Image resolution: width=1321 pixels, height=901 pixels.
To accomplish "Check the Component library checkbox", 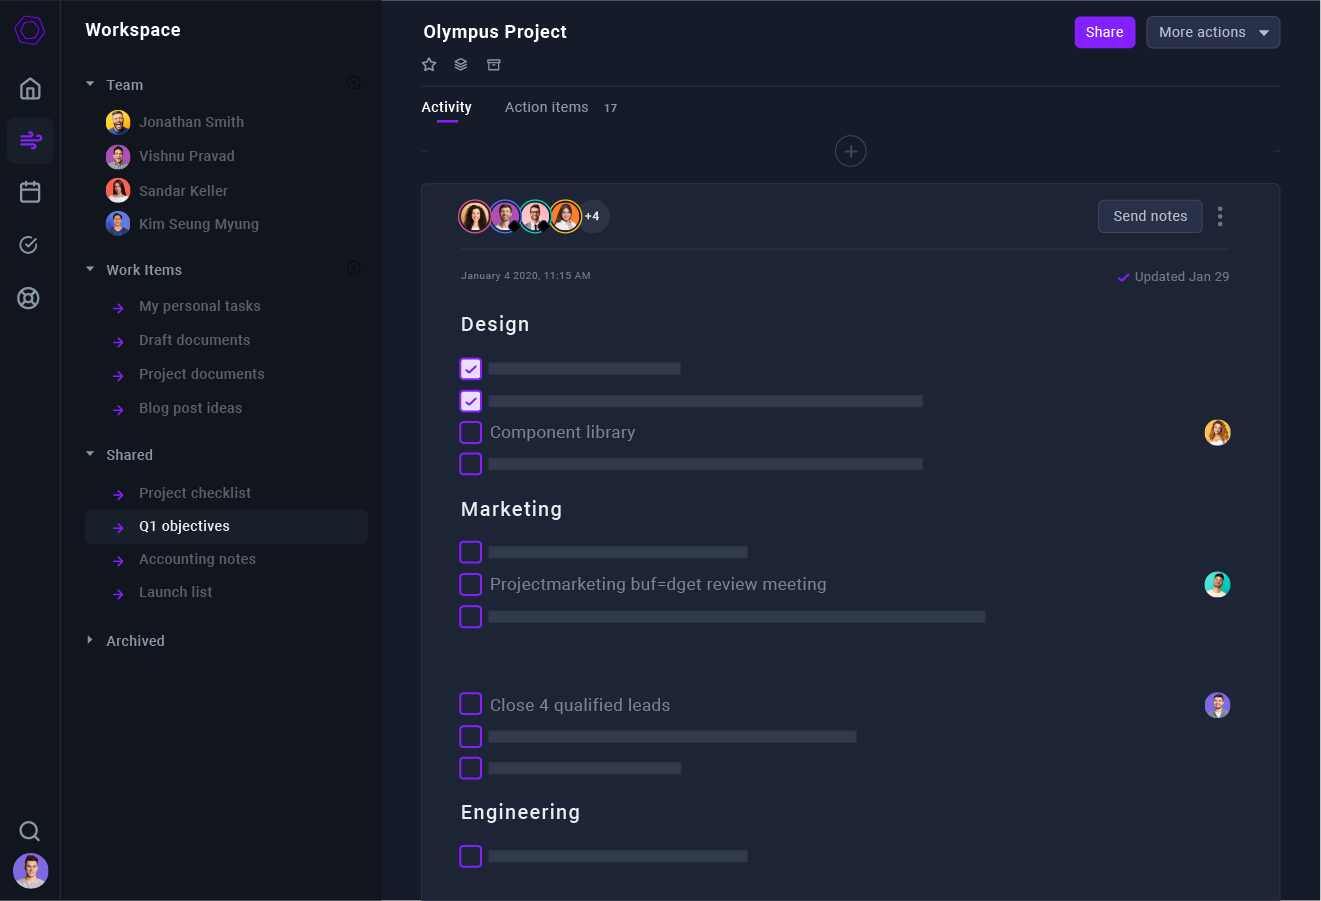I will [x=470, y=432].
